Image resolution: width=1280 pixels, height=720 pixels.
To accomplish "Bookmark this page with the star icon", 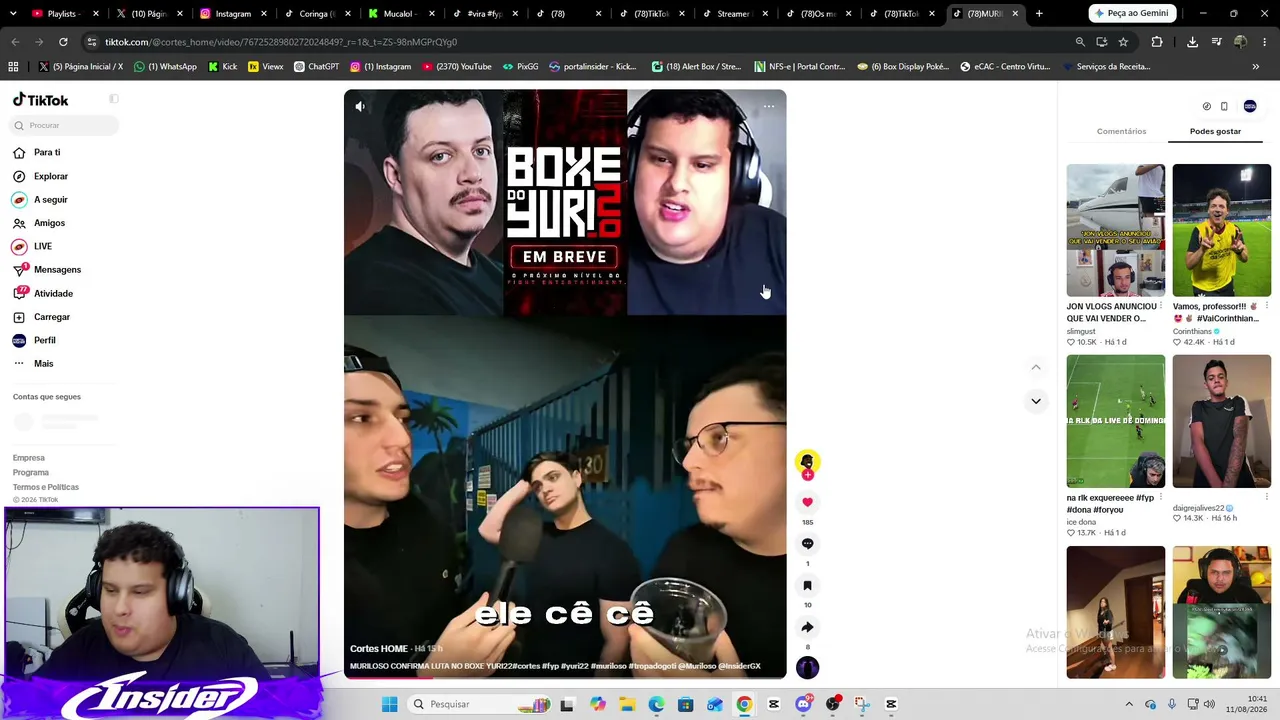I will coord(1123,42).
